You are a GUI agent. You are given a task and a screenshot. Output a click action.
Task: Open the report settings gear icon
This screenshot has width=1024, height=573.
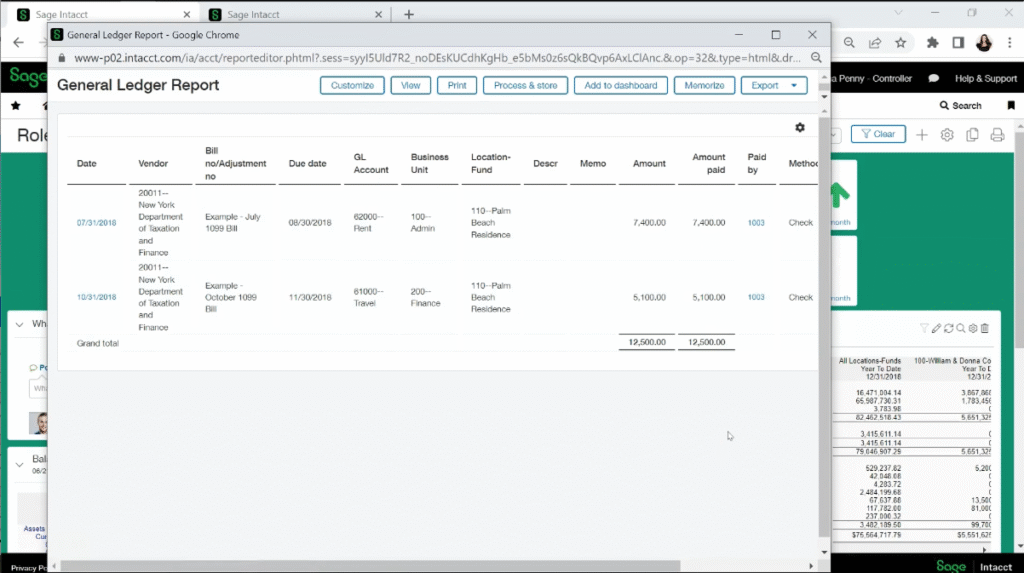(800, 127)
